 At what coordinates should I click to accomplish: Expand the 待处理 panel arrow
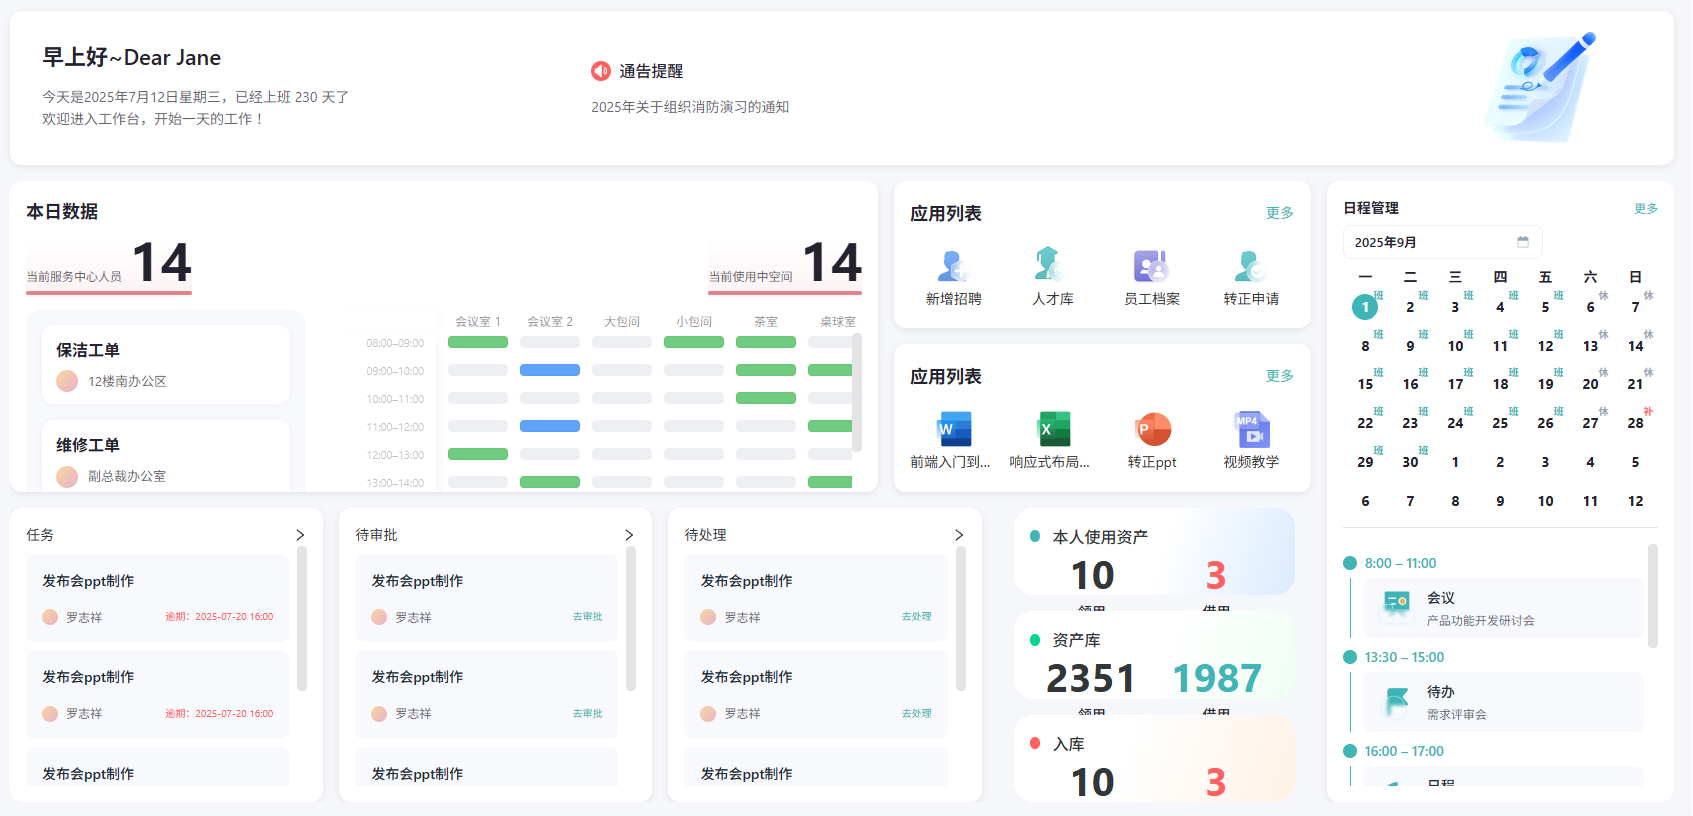[959, 535]
